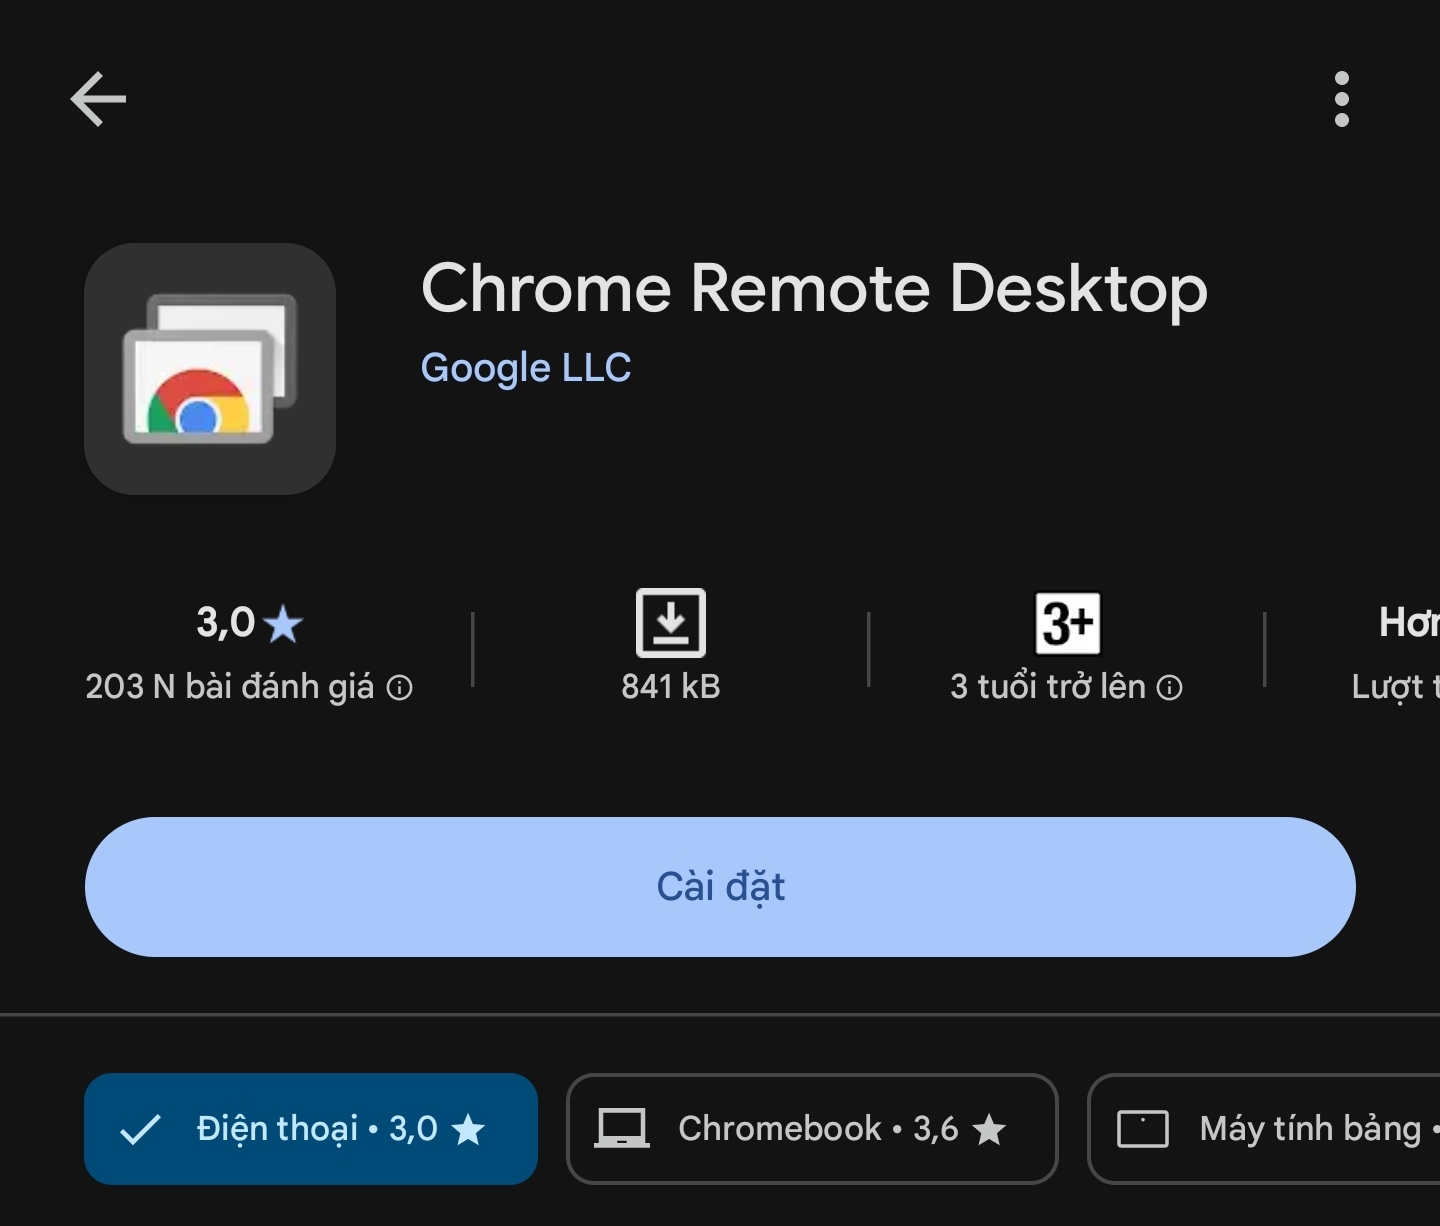1440x1226 pixels.
Task: Tap the Chrome Remote Desktop app icon
Action: click(x=210, y=369)
